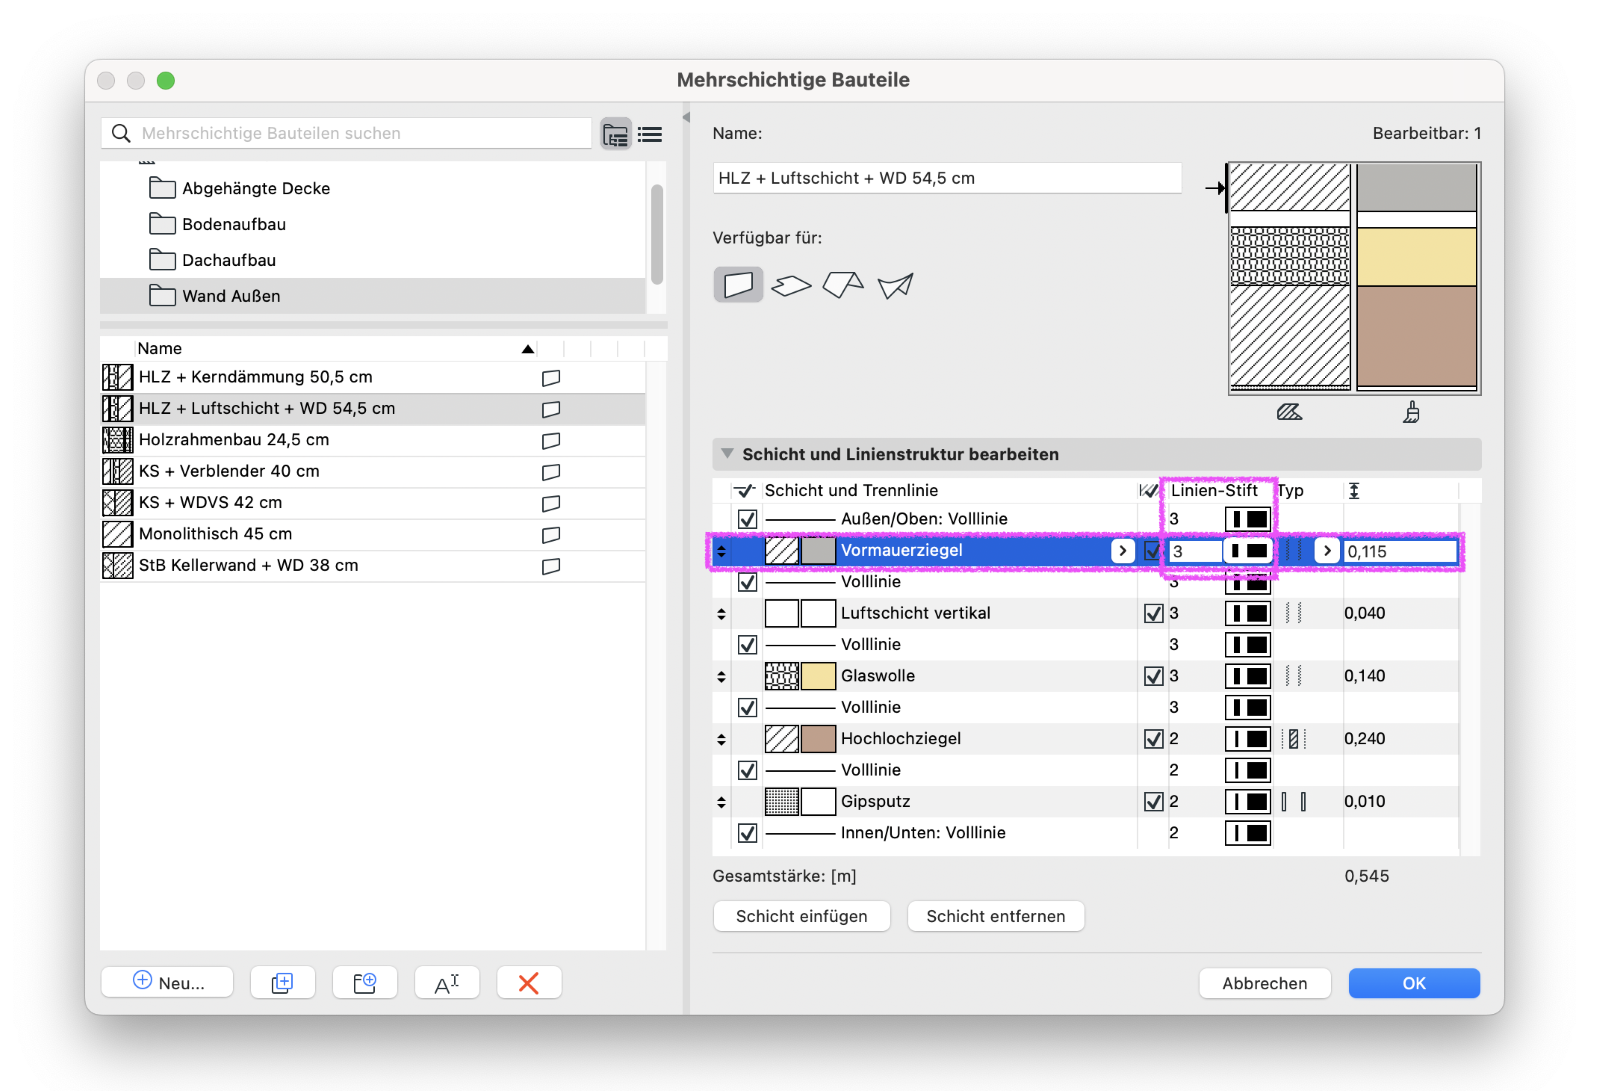Click thickness column header icon
Screen dimensions: 1600x1091
1354,490
